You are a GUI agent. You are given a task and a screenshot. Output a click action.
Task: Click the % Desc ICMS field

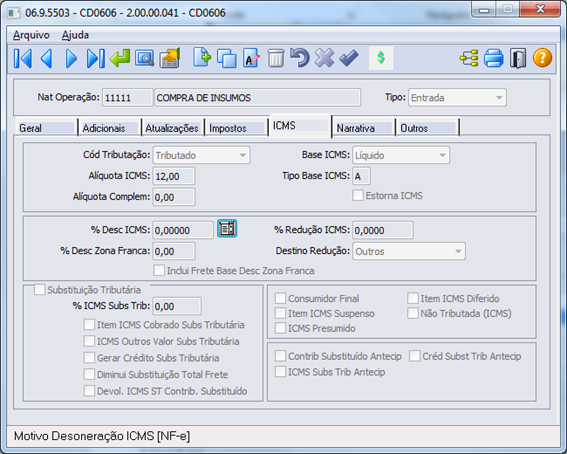click(x=183, y=230)
